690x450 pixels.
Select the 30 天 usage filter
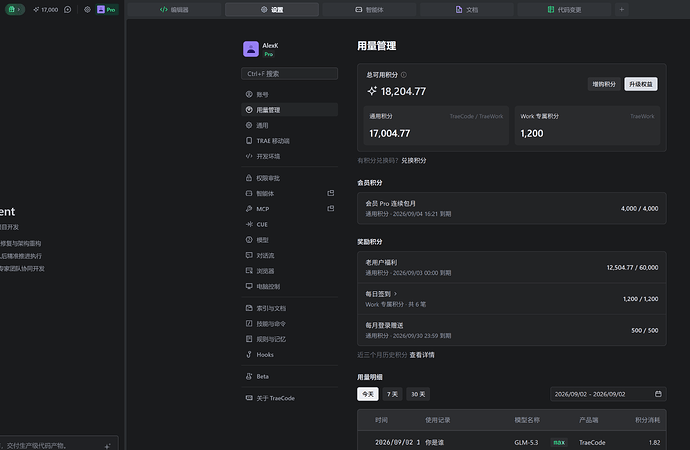[418, 394]
